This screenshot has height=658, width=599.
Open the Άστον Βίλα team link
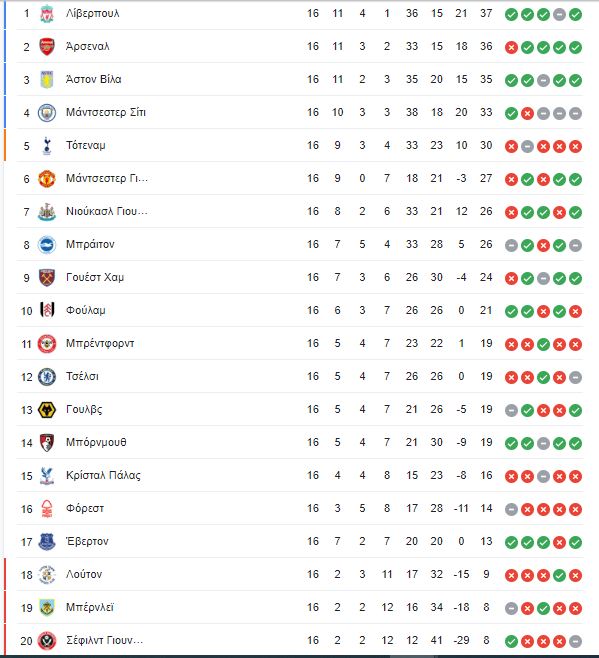94,79
